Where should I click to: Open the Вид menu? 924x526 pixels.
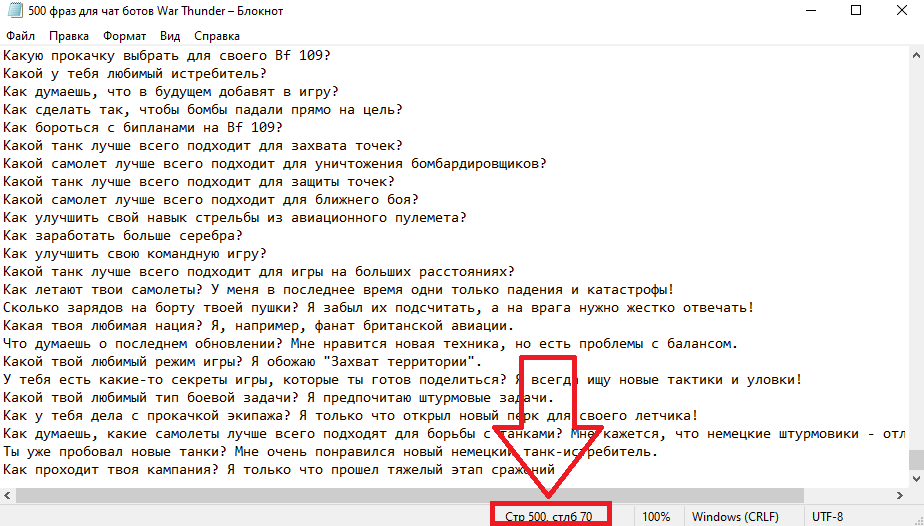pyautogui.click(x=170, y=36)
